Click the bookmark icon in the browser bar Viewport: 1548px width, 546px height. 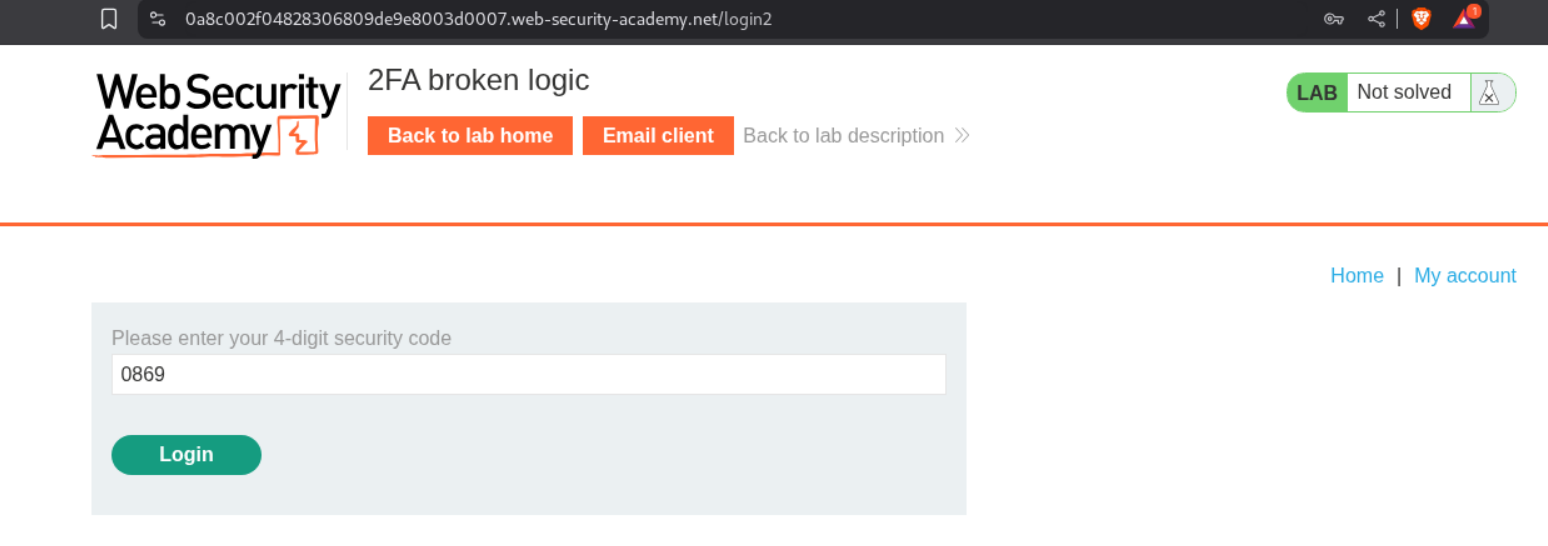click(110, 19)
